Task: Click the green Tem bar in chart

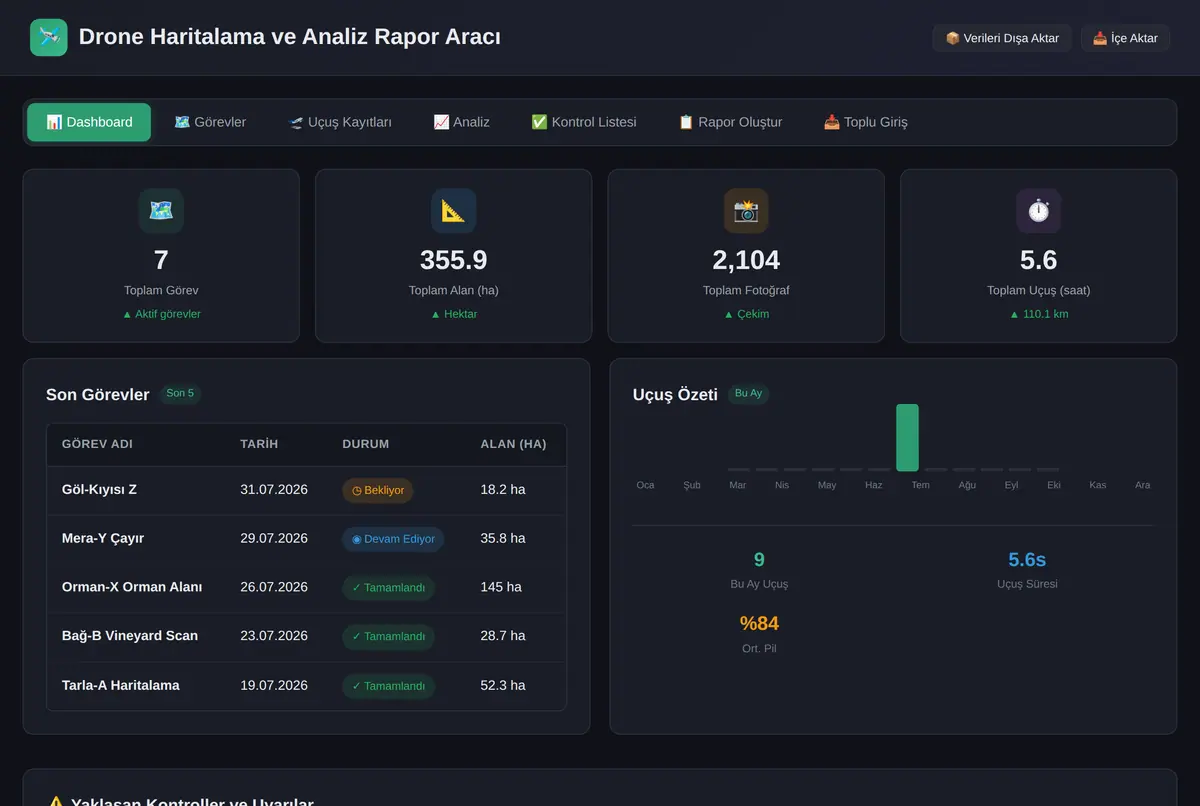Action: click(907, 437)
